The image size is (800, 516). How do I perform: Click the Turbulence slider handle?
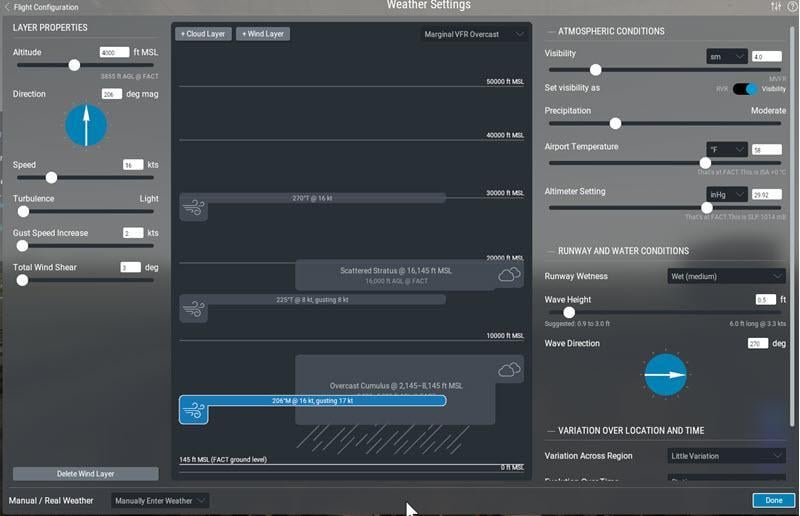pyautogui.click(x=23, y=211)
